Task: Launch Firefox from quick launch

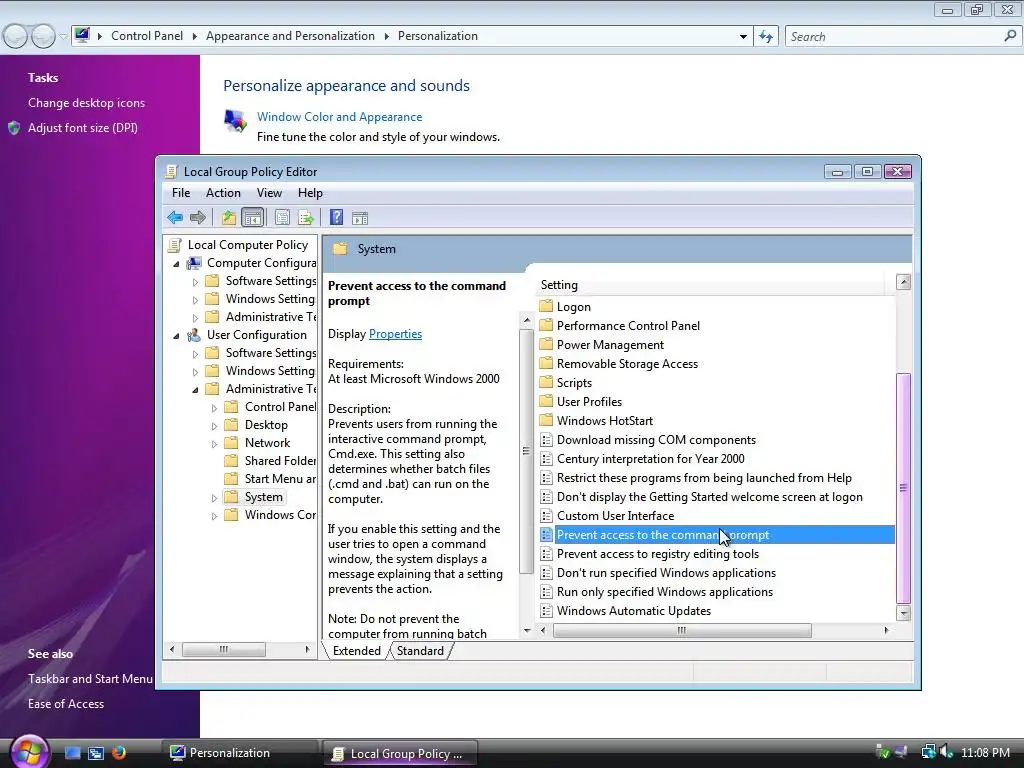Action: tap(119, 752)
